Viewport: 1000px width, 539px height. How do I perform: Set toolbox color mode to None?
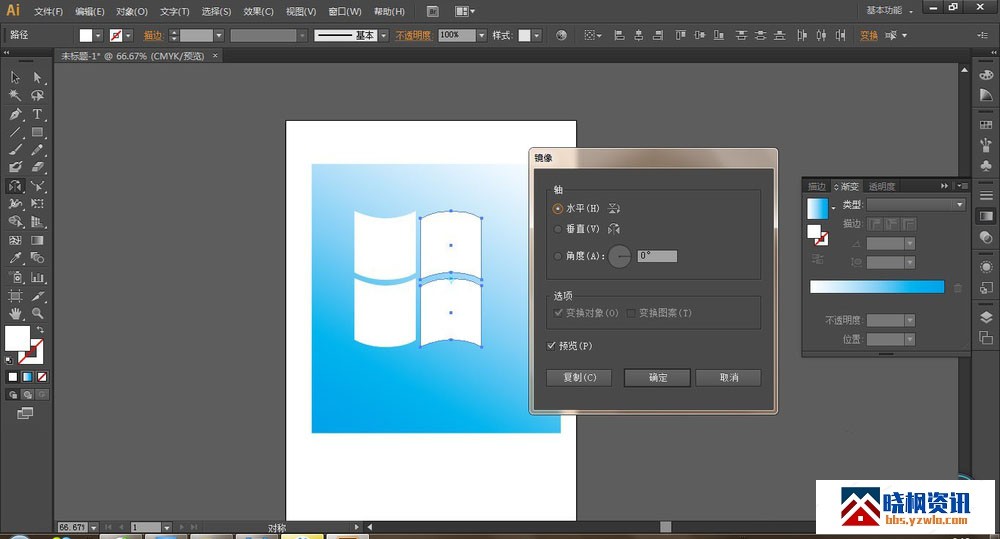(x=41, y=377)
